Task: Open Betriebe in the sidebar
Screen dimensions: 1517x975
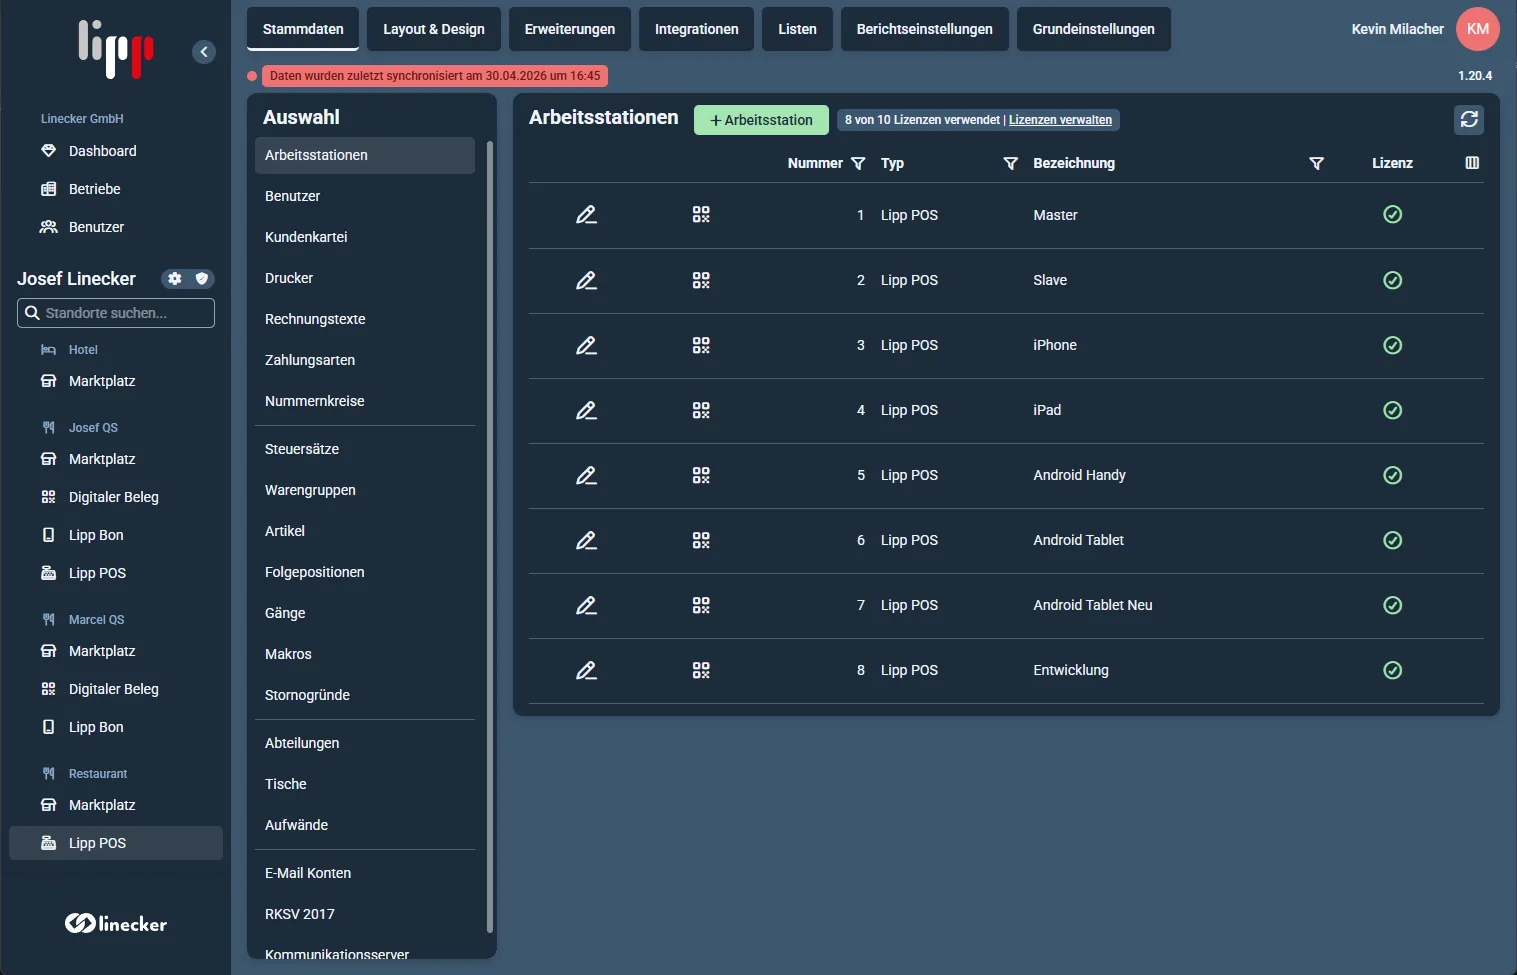Action: coord(116,189)
